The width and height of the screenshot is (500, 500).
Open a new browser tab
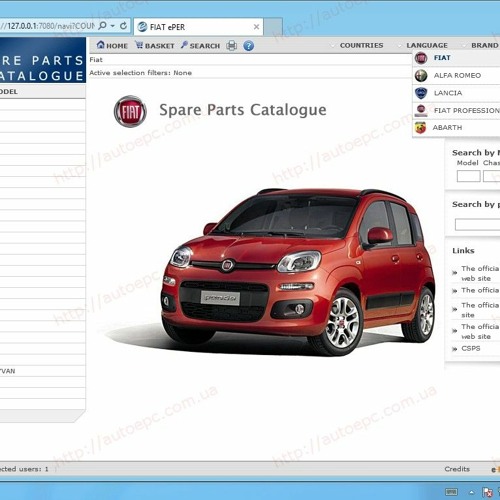[x=273, y=27]
